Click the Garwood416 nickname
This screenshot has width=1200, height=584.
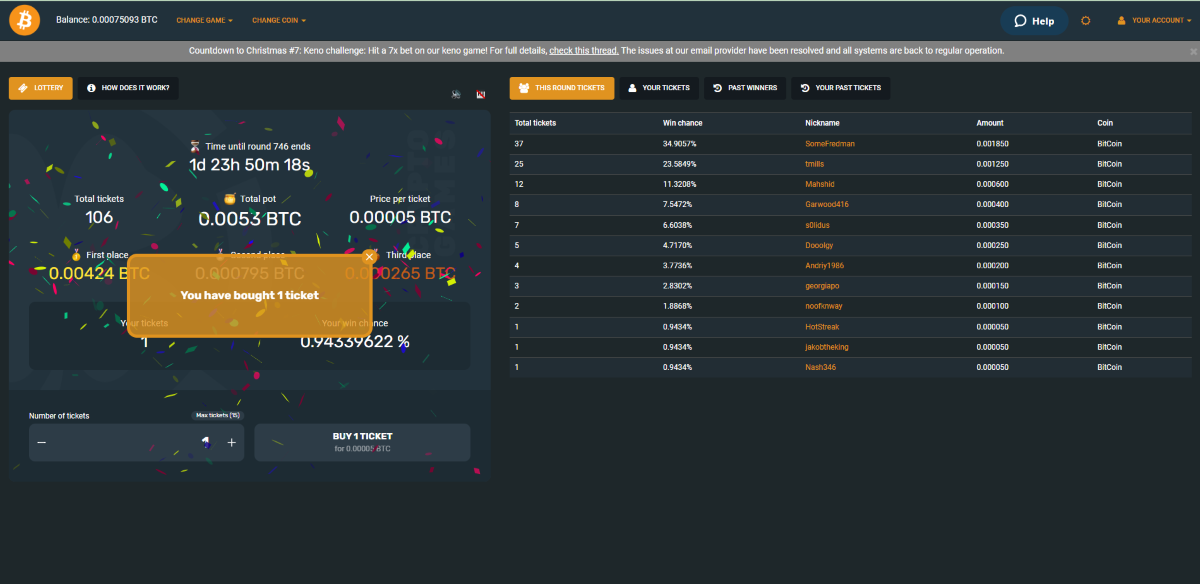(x=826, y=205)
